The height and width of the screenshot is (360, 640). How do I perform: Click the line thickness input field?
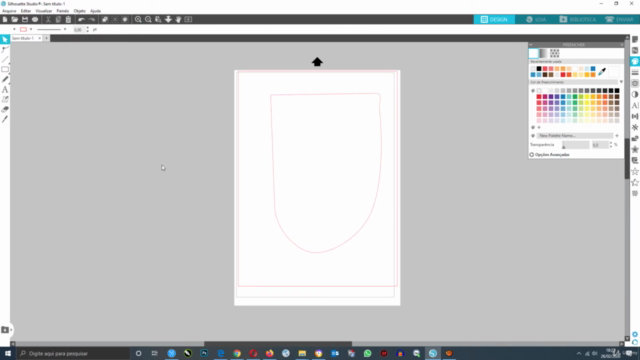(78, 29)
